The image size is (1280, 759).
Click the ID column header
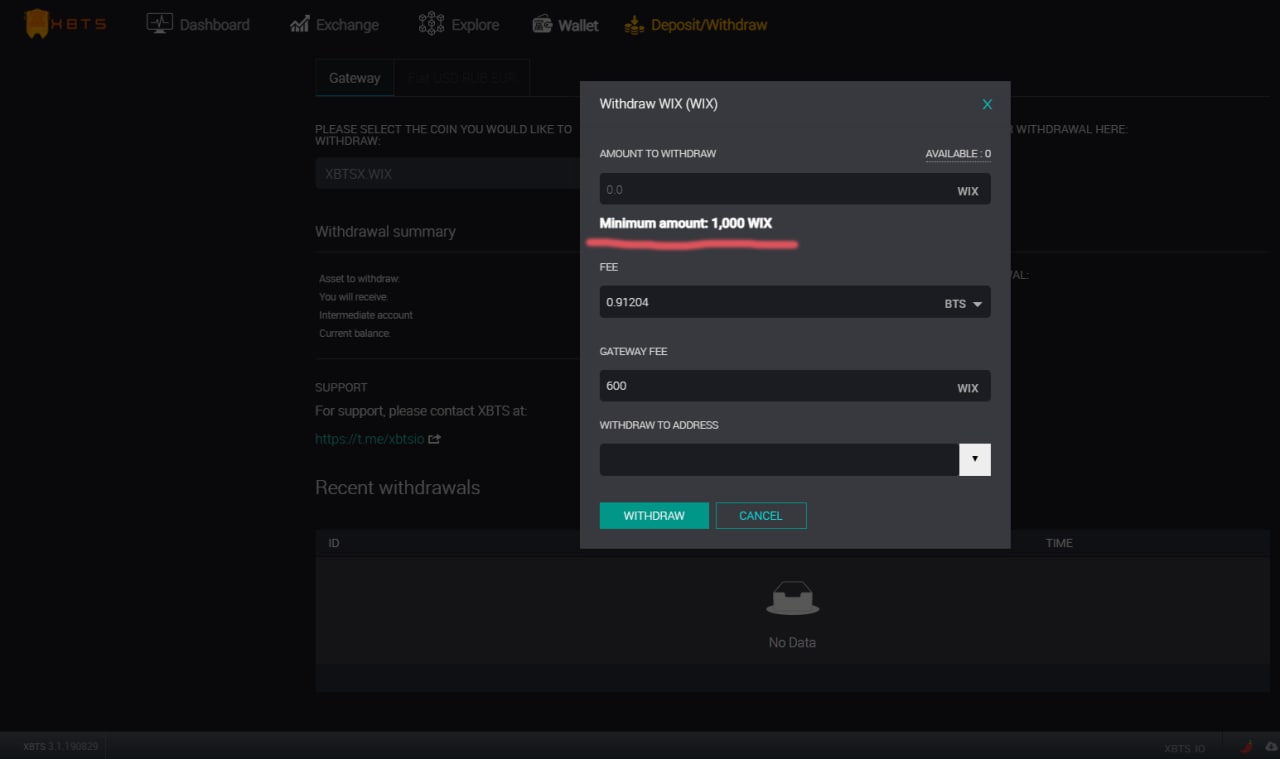334,543
